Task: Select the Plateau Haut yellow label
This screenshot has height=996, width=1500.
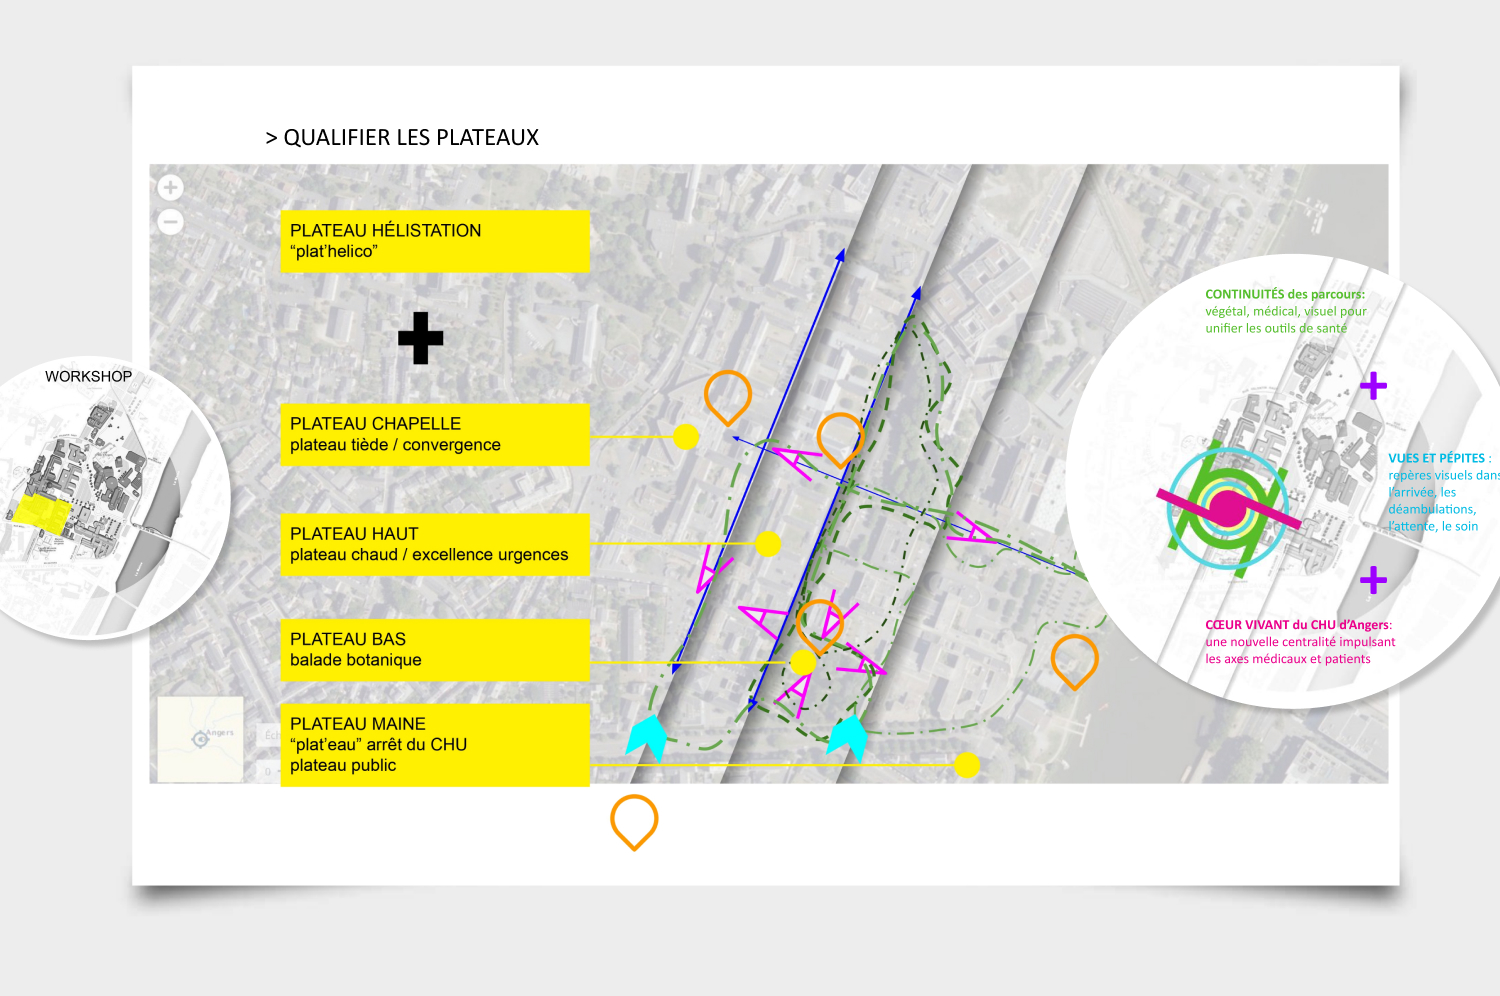Action: point(435,545)
